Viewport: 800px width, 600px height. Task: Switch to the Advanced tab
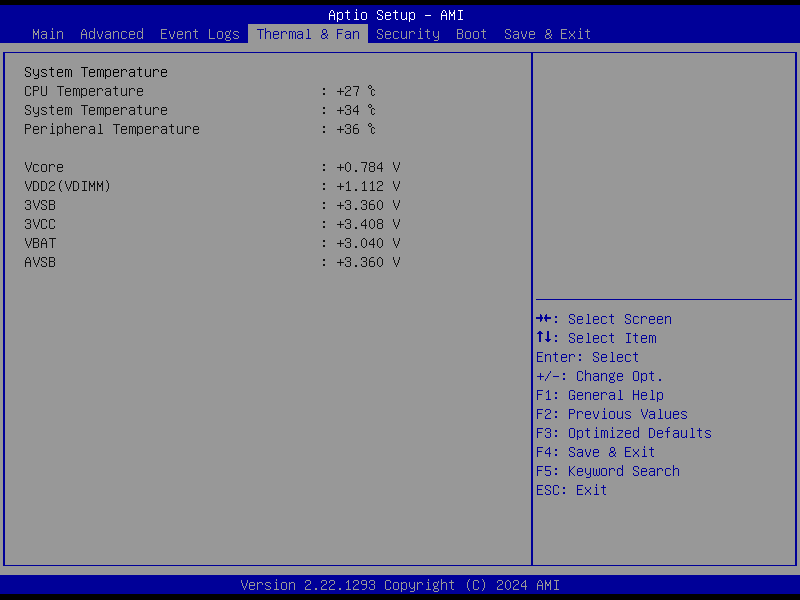(112, 34)
